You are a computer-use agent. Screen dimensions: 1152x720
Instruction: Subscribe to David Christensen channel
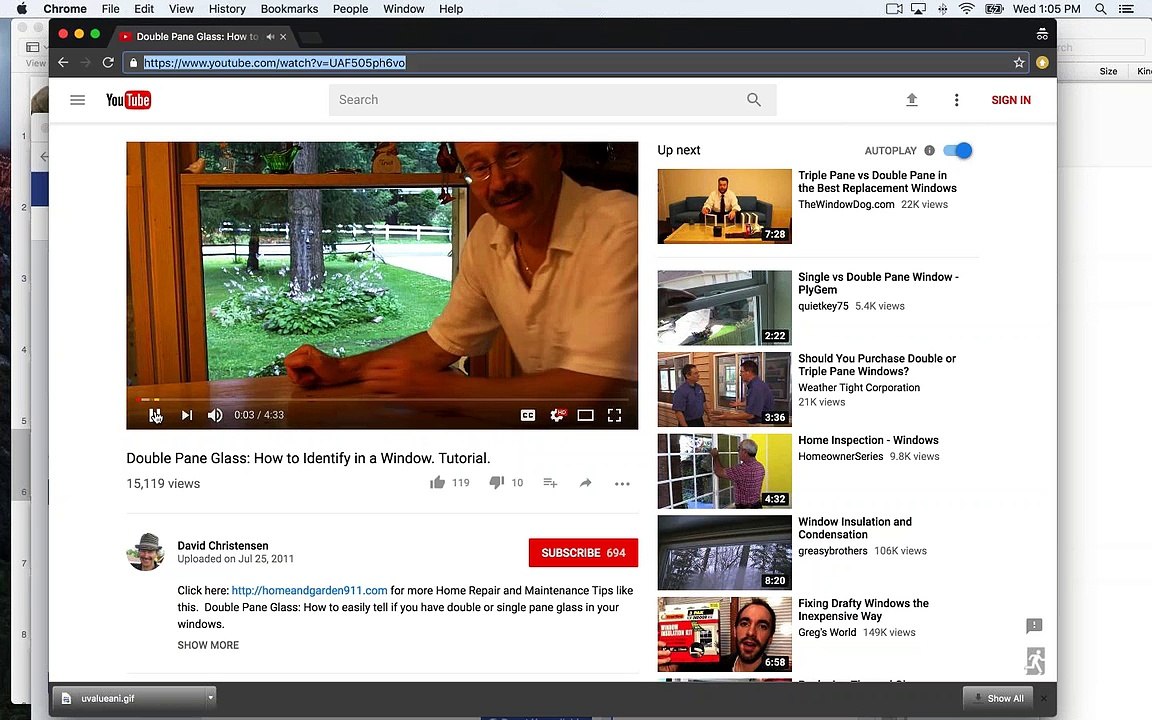tap(583, 552)
